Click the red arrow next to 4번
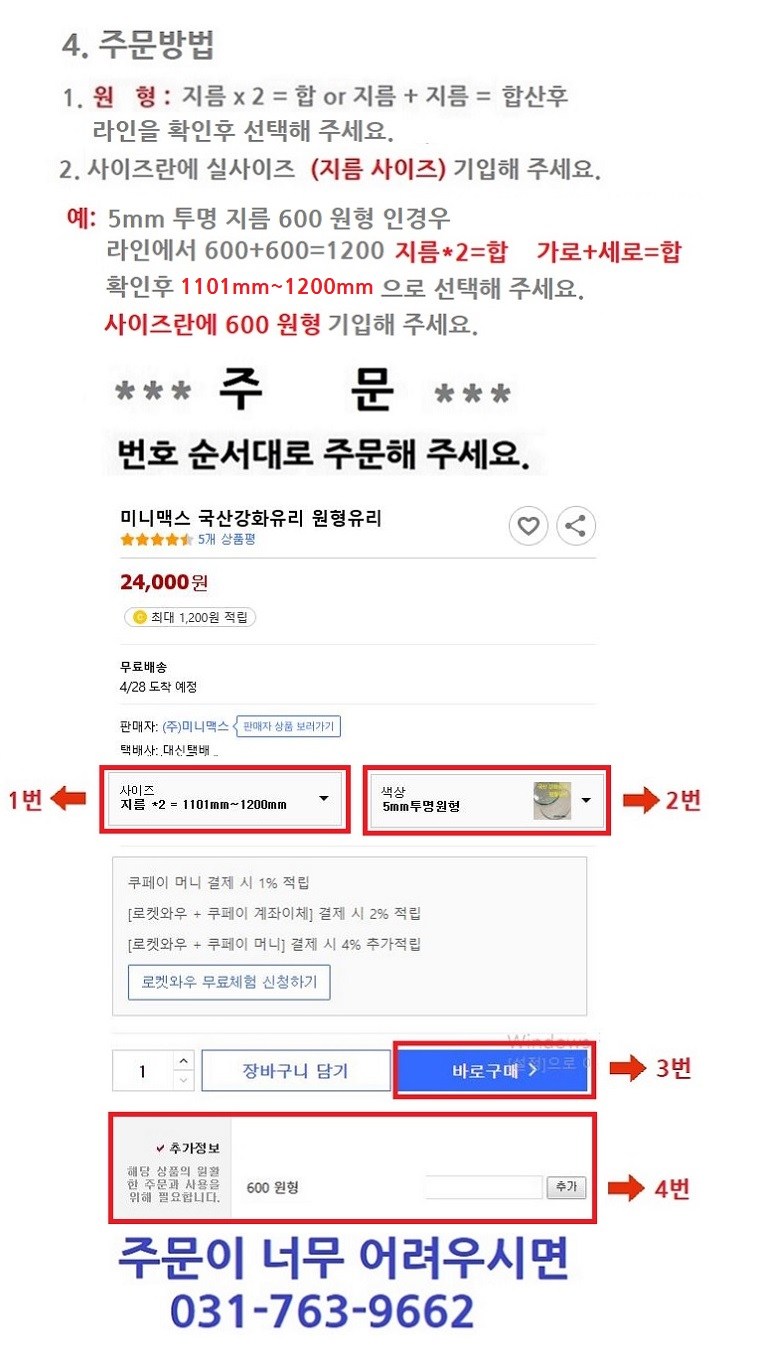 click(630, 1188)
